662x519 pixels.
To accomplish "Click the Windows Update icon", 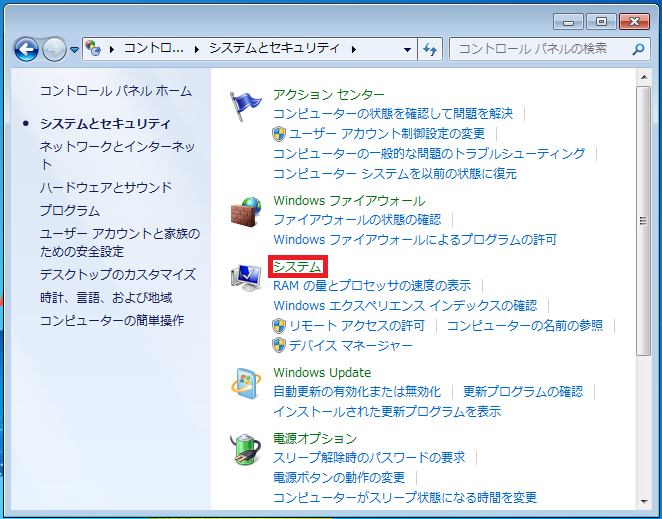I will tap(246, 384).
